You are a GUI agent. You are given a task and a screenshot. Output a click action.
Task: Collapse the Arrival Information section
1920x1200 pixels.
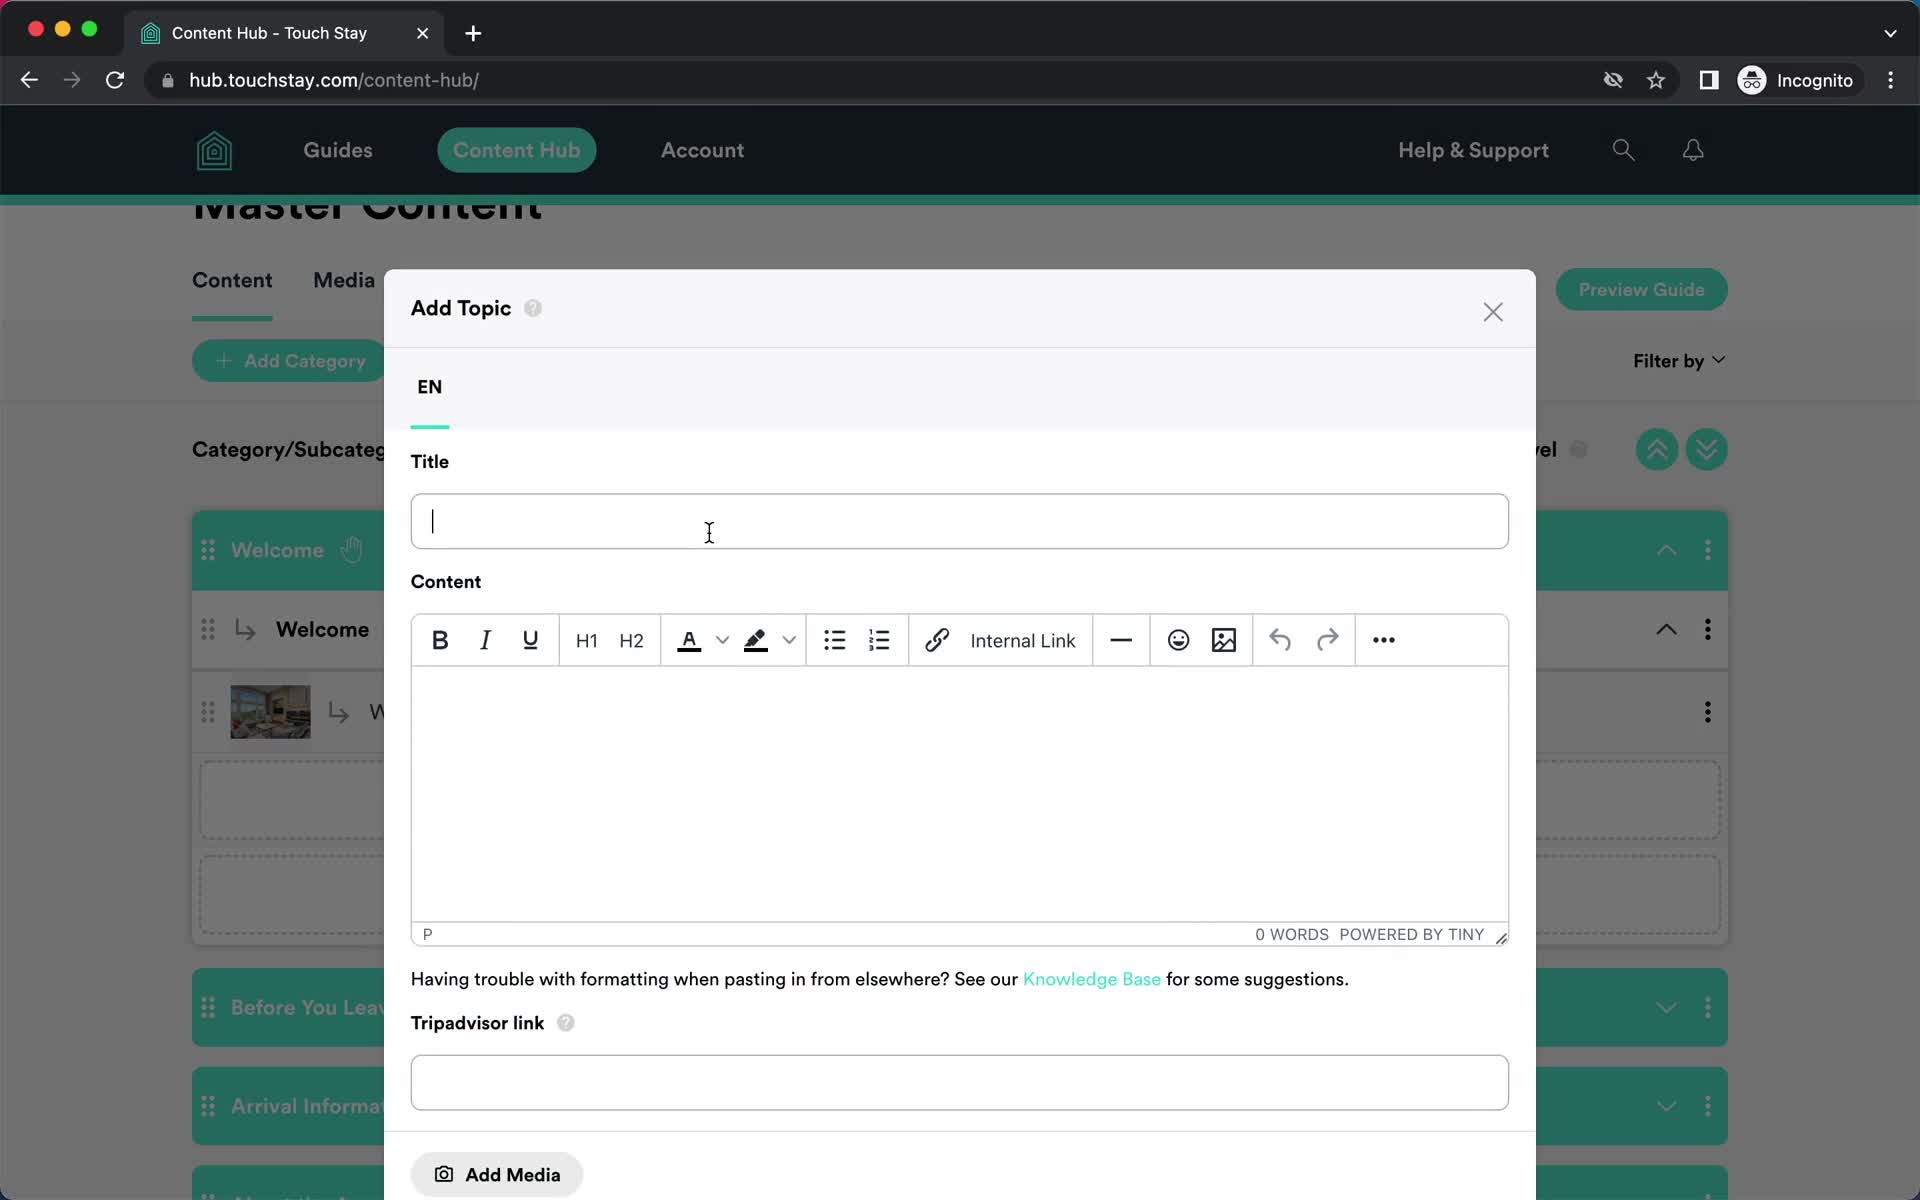1666,1106
